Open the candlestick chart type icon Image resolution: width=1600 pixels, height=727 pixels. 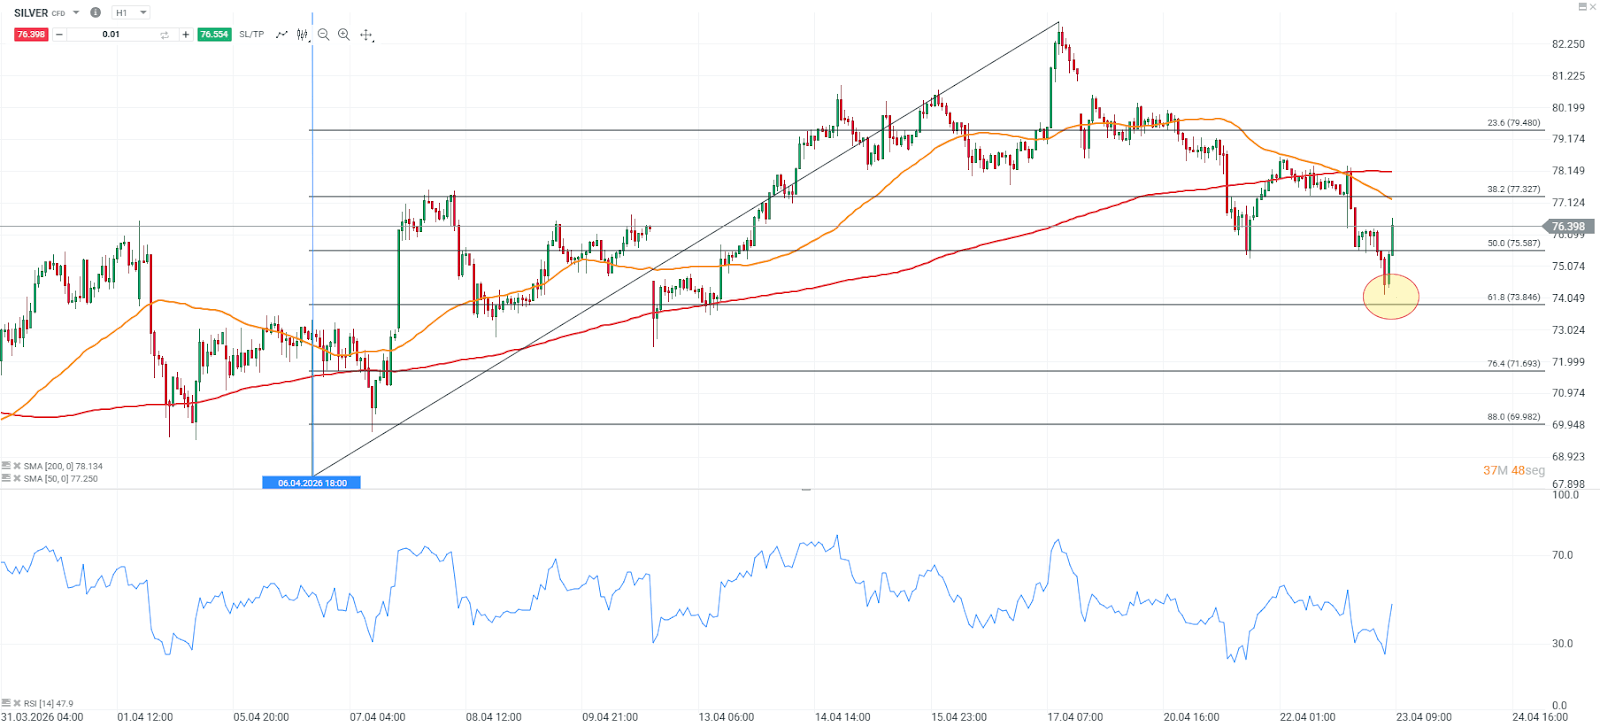click(x=302, y=35)
